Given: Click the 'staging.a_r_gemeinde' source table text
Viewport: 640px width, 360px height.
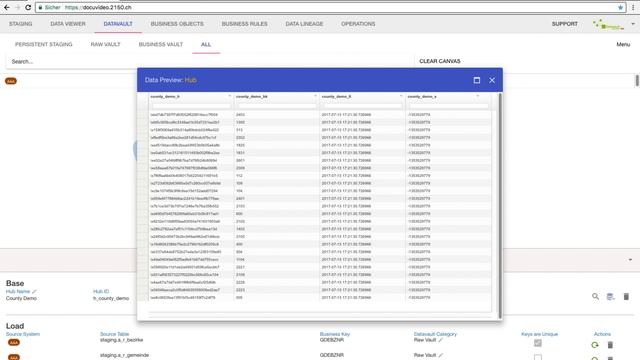Looking at the screenshot, I should (x=124, y=355).
